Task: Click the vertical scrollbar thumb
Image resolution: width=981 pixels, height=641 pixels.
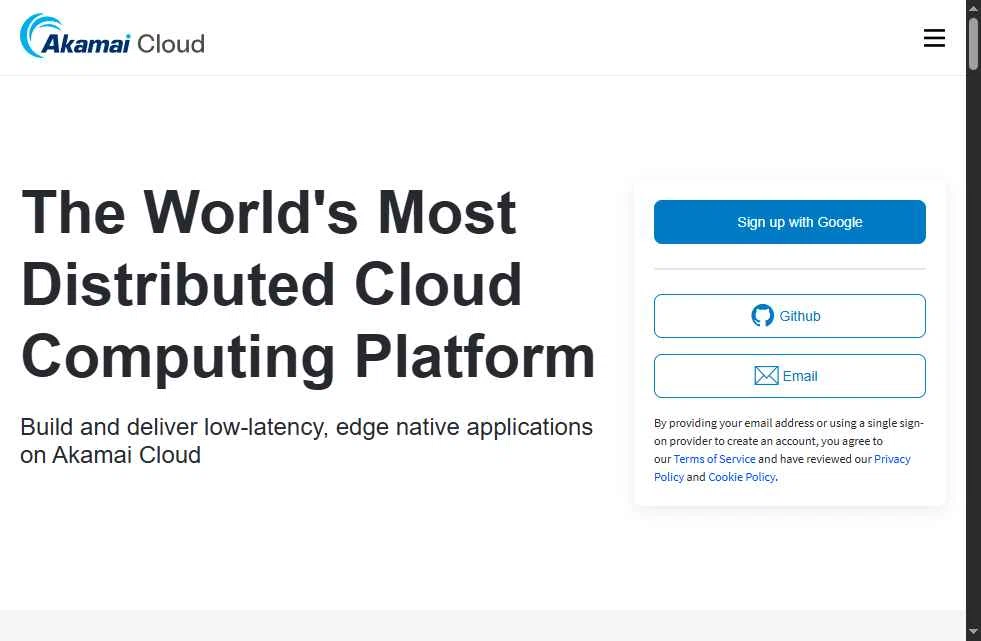Action: (x=973, y=44)
